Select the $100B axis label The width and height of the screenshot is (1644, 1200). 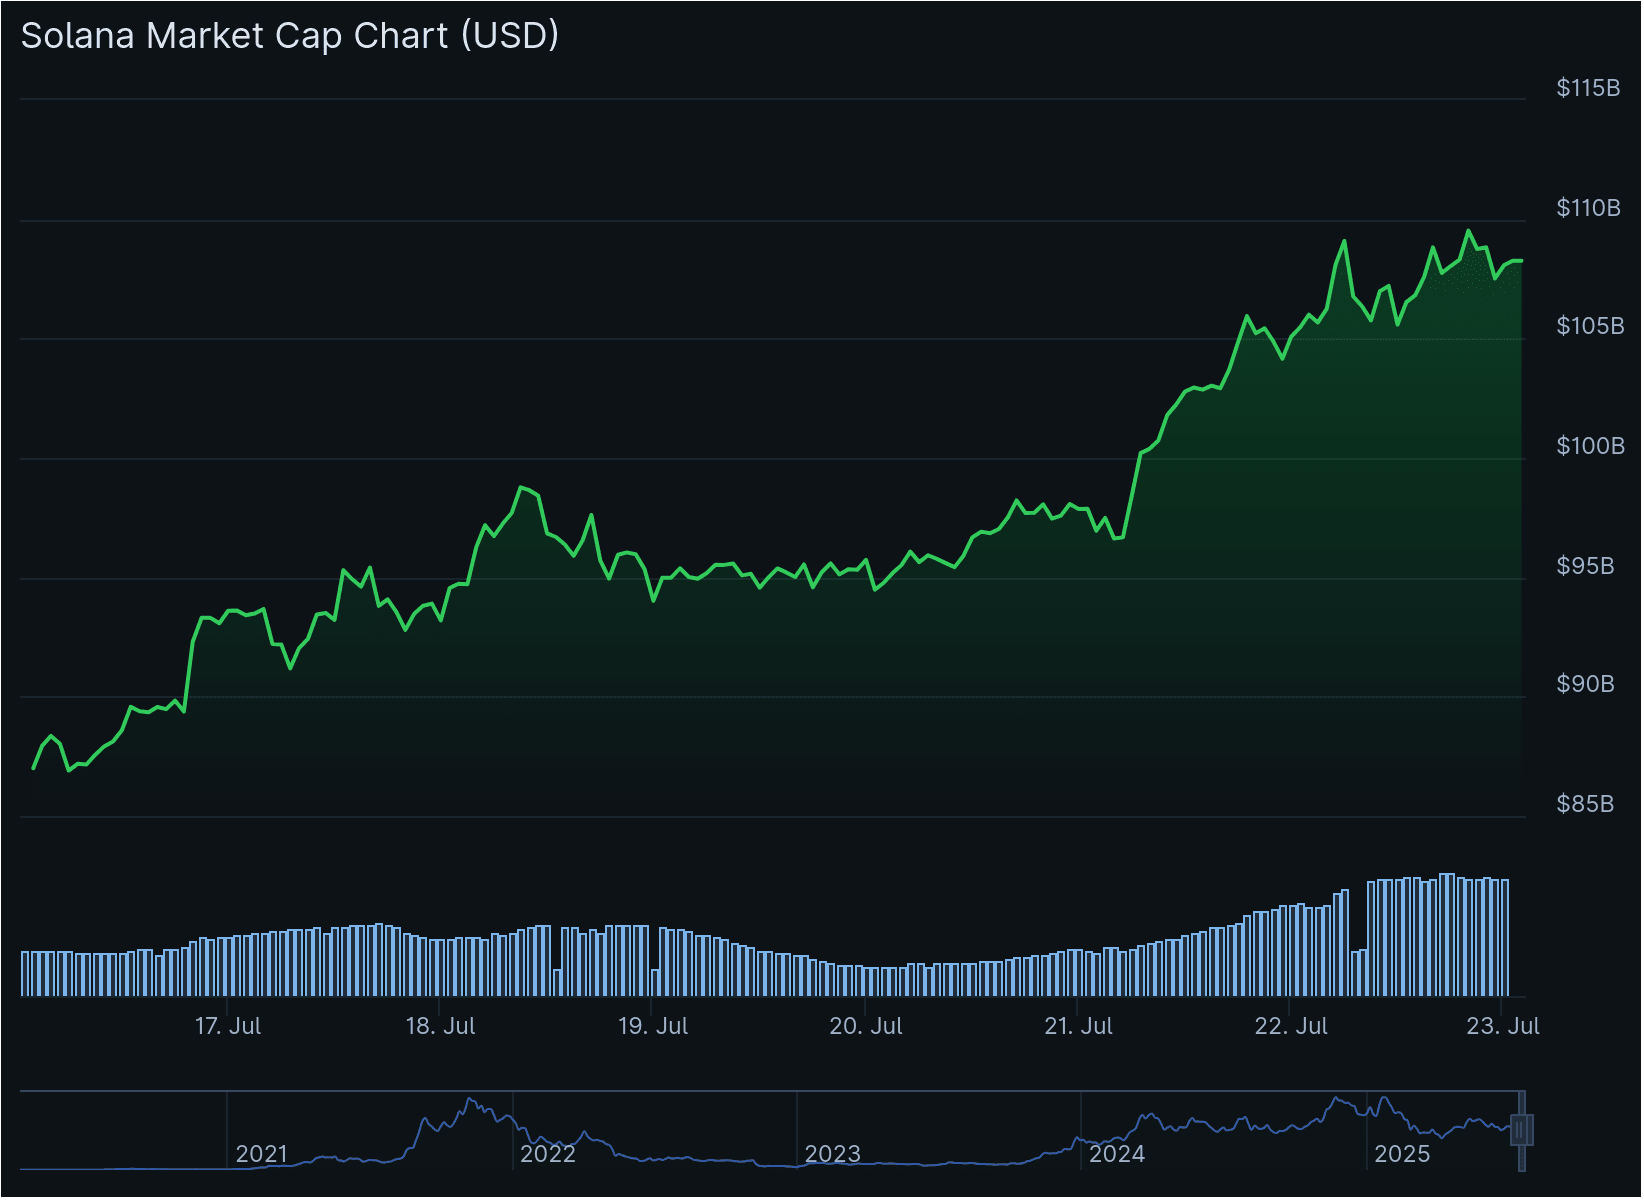tap(1590, 446)
